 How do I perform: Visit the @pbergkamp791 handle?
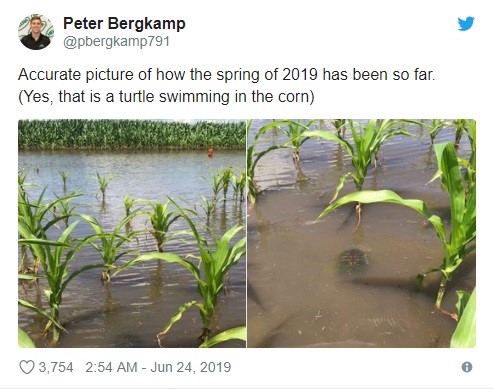coord(116,42)
